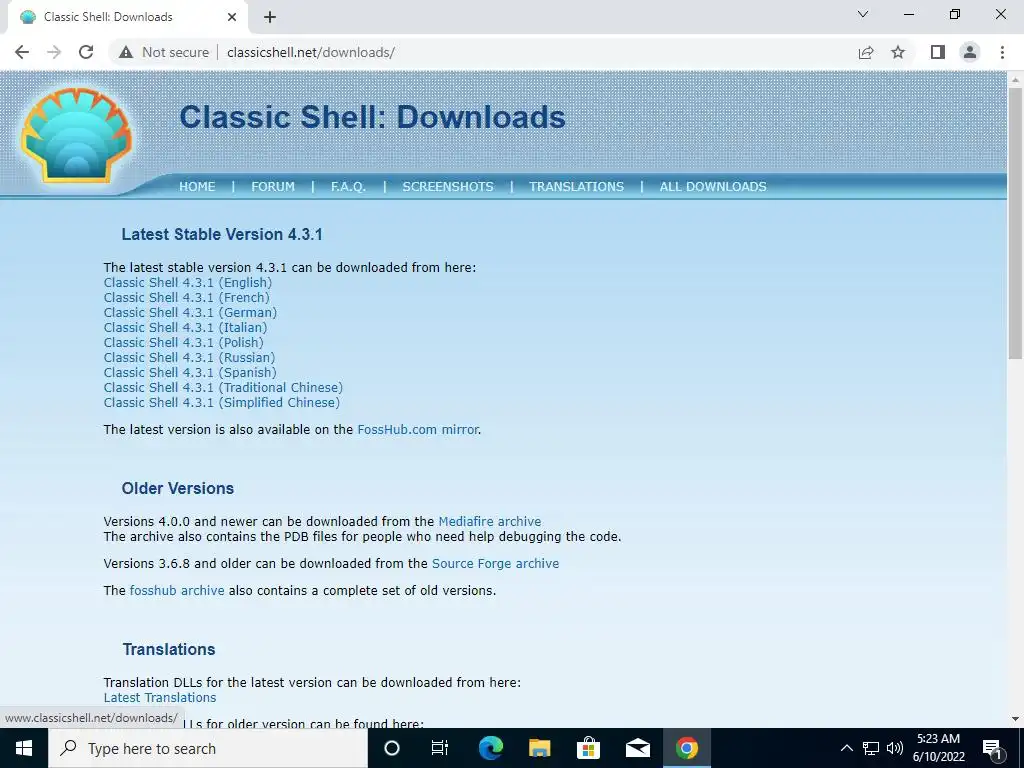
Task: Download Classic Shell 4.3.1 (Polish)
Action: (184, 343)
